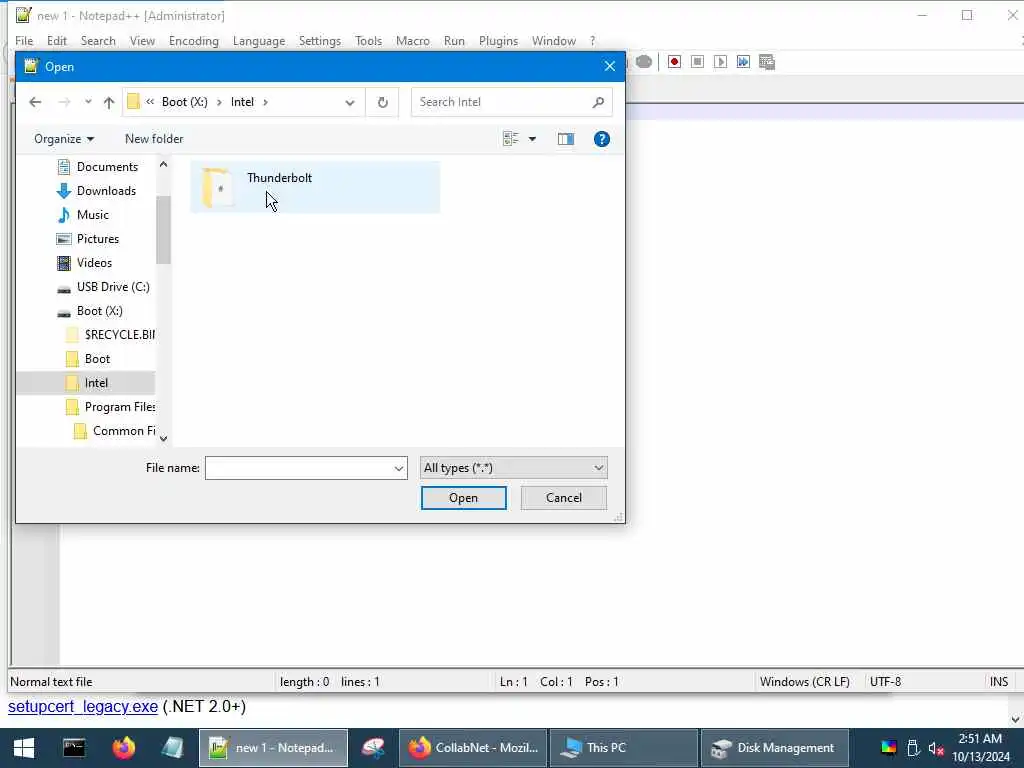1024x768 pixels.
Task: Click the macro Playback icon
Action: (x=720, y=62)
